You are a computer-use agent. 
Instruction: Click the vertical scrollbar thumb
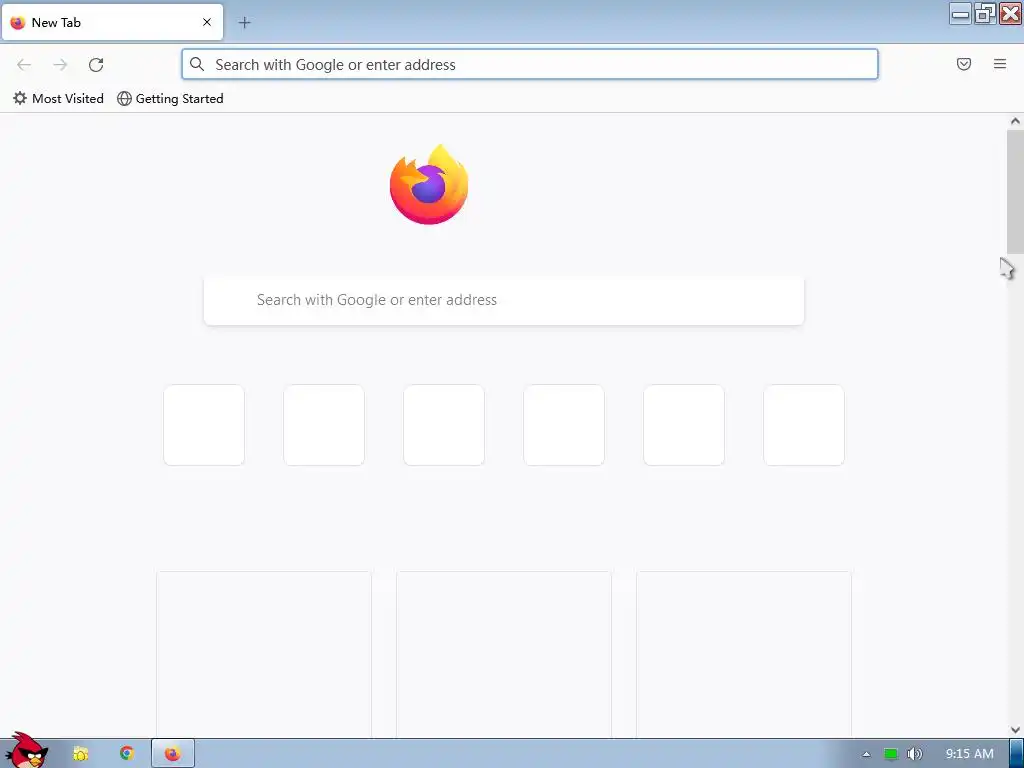coord(1015,191)
